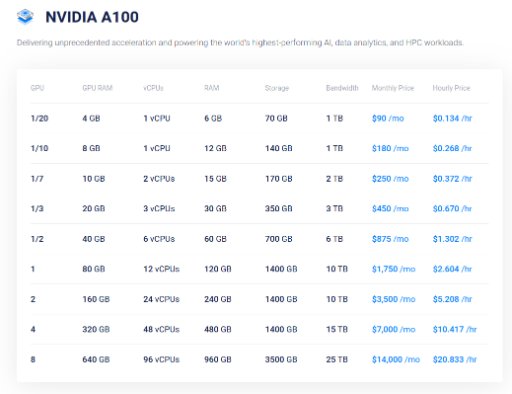Choose the $10.417 /hr four-GPU rate
This screenshot has width=512, height=394.
pos(455,329)
